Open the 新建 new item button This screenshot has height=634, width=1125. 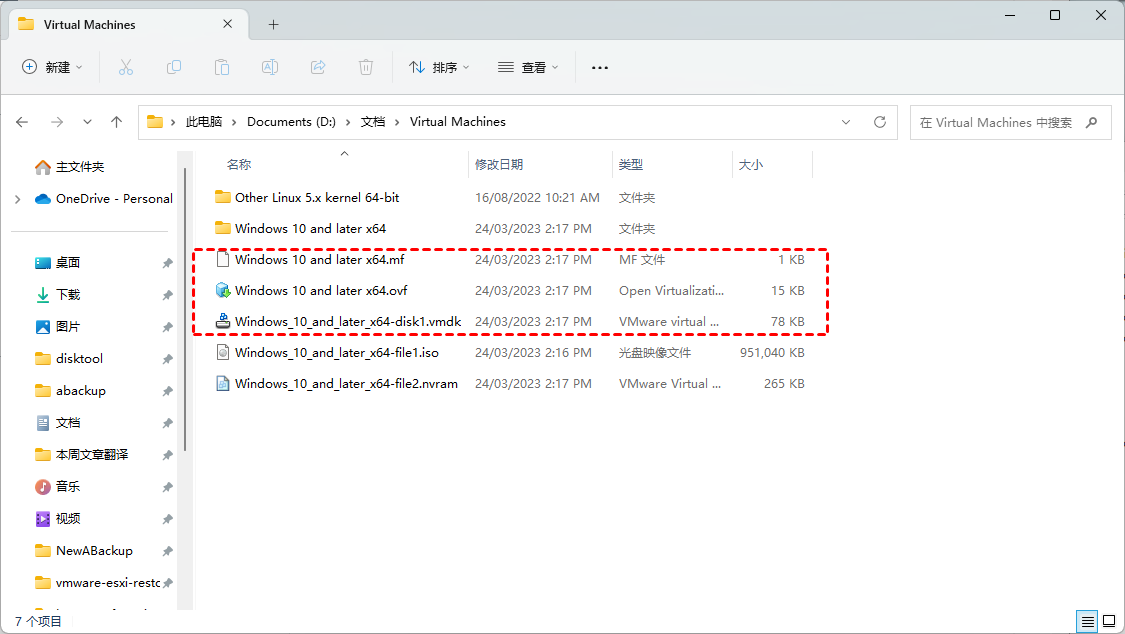tap(52, 67)
